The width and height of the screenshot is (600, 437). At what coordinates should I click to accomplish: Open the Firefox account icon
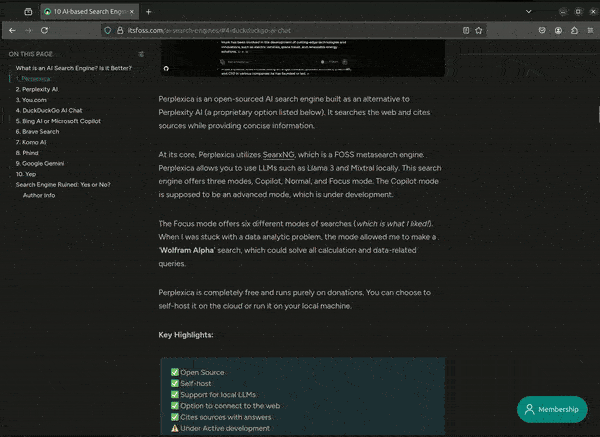pos(558,31)
